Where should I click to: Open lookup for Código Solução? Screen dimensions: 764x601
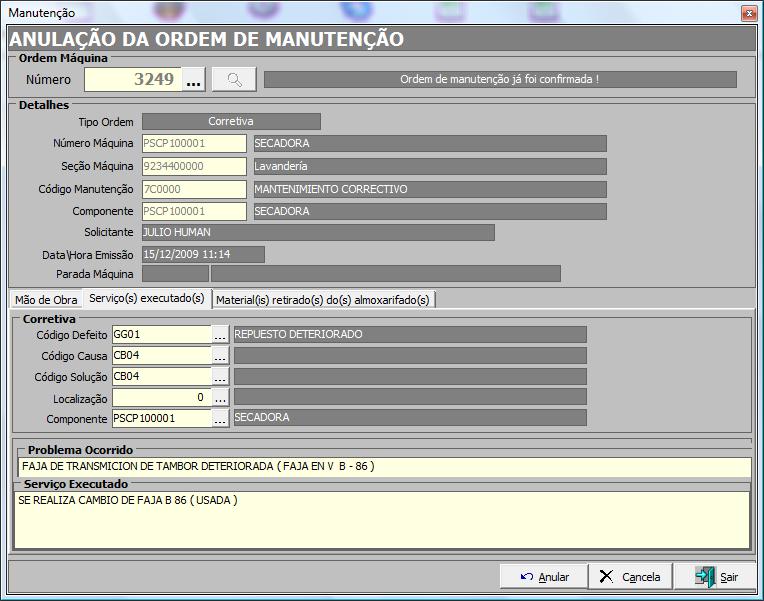[220, 376]
